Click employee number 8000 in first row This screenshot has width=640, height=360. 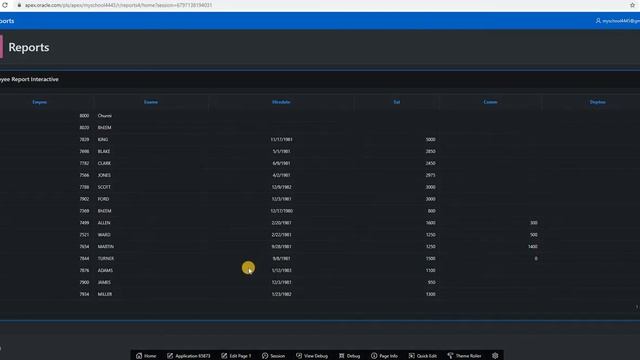pos(84,116)
